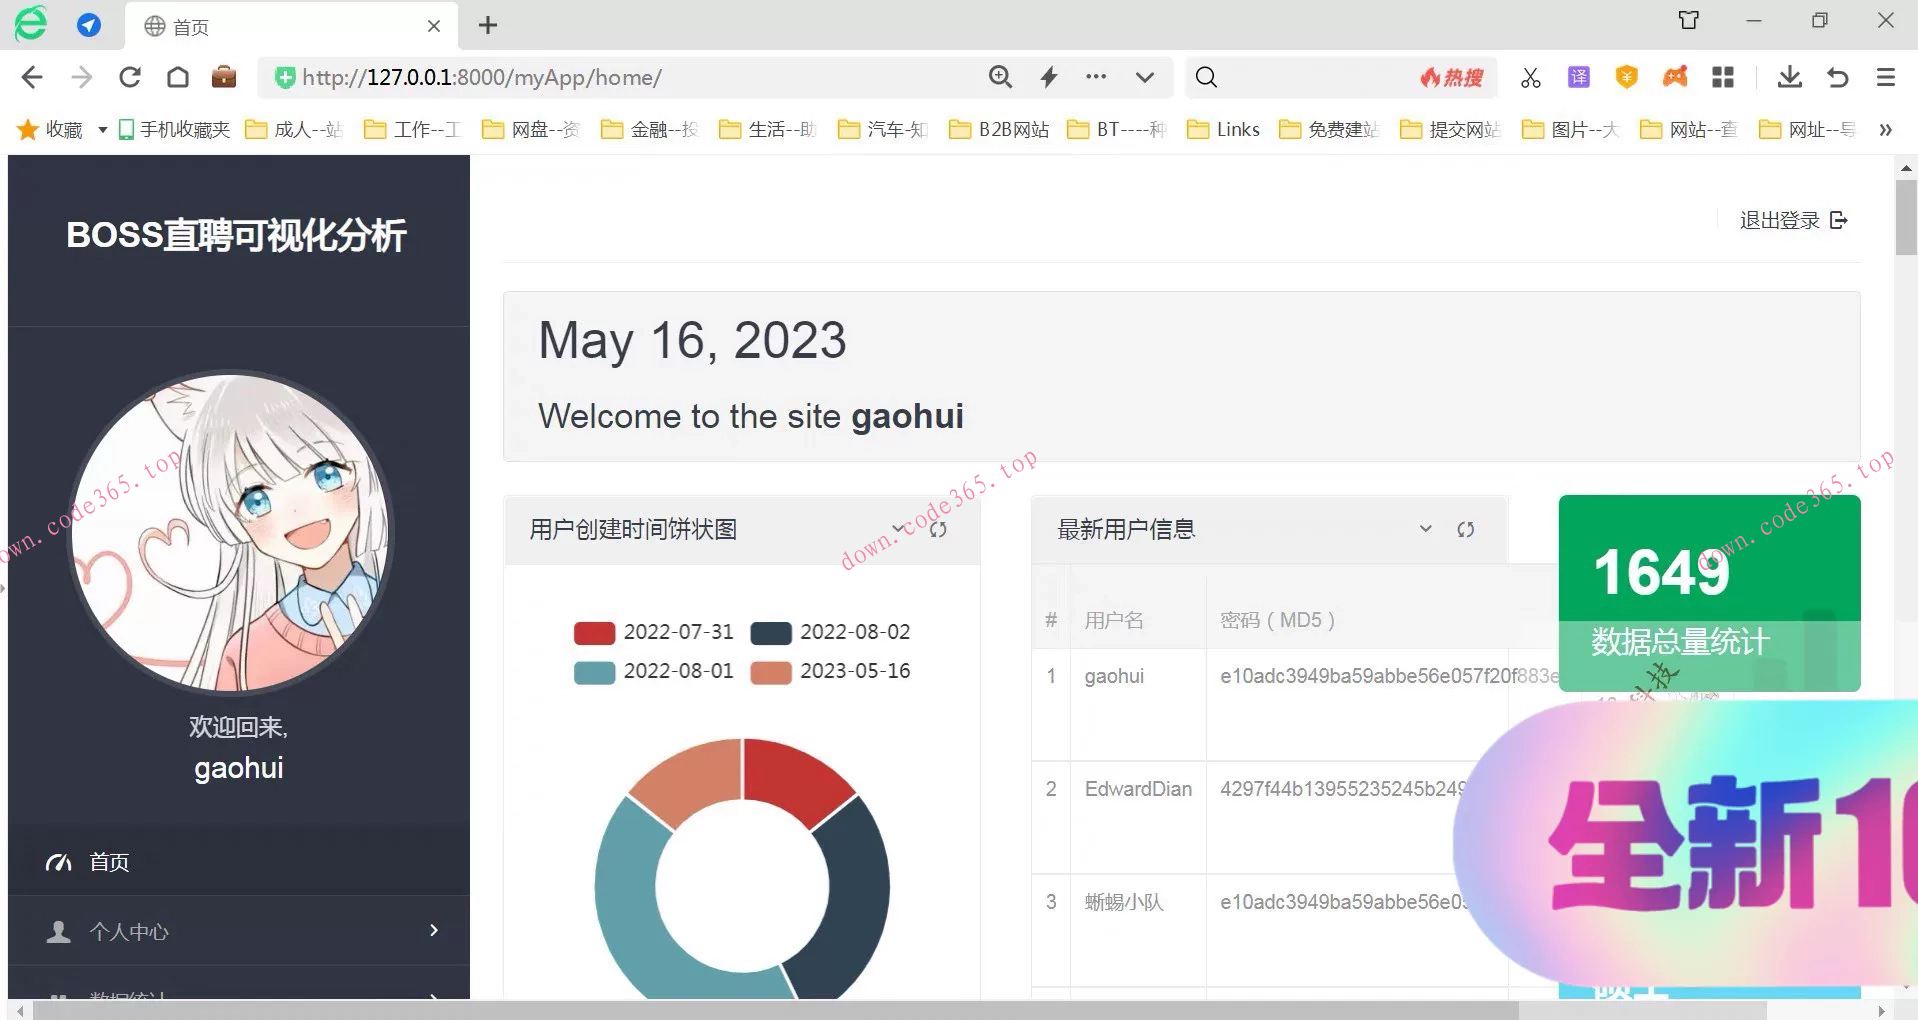This screenshot has width=1918, height=1020.
Task: Reload the current page
Action: (x=130, y=77)
